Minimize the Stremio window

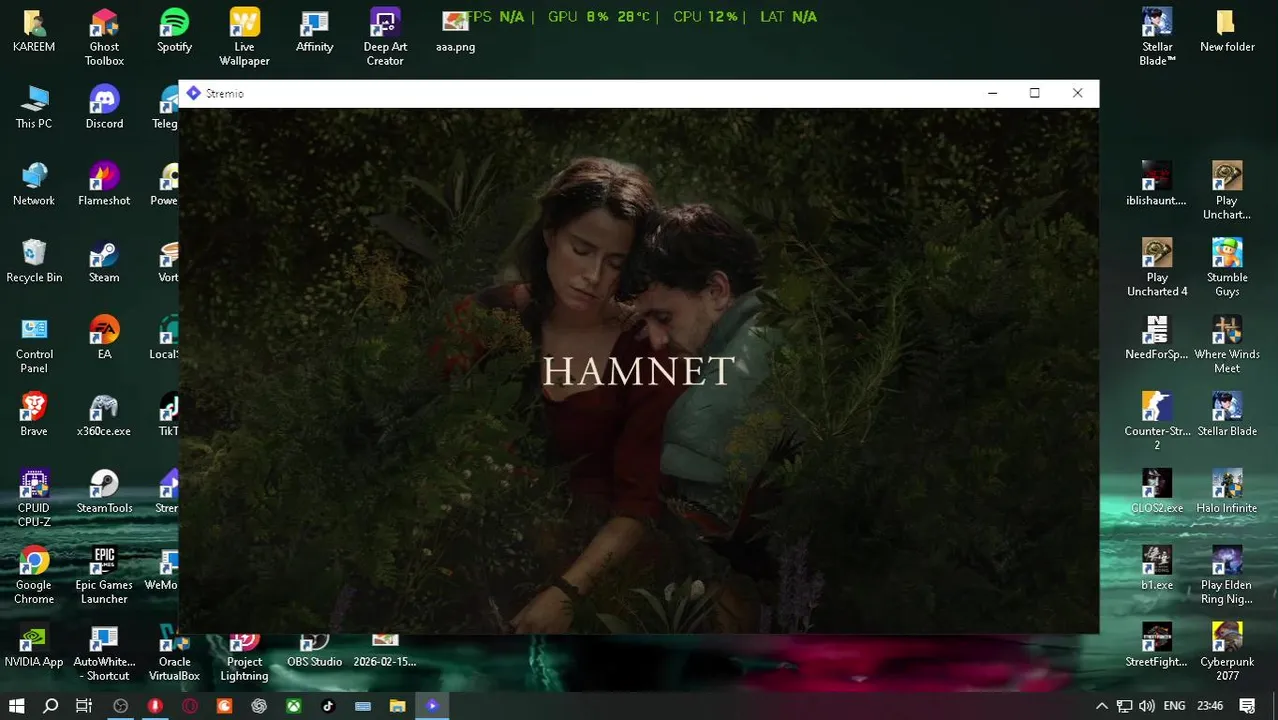pyautogui.click(x=992, y=93)
